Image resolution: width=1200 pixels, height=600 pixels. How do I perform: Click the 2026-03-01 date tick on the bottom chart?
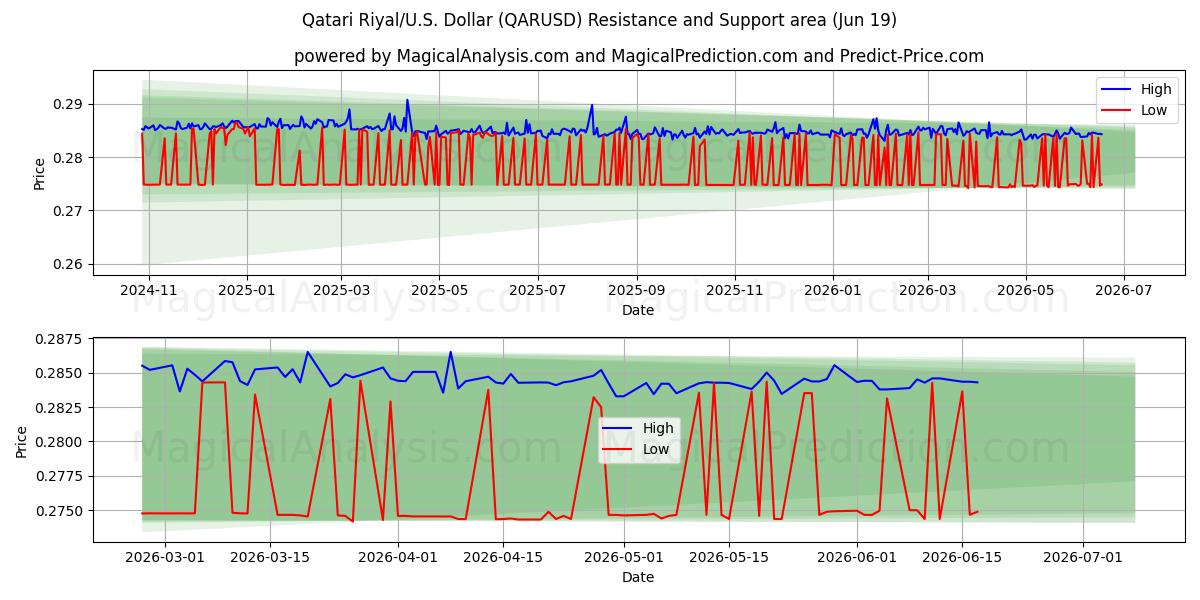click(x=164, y=558)
